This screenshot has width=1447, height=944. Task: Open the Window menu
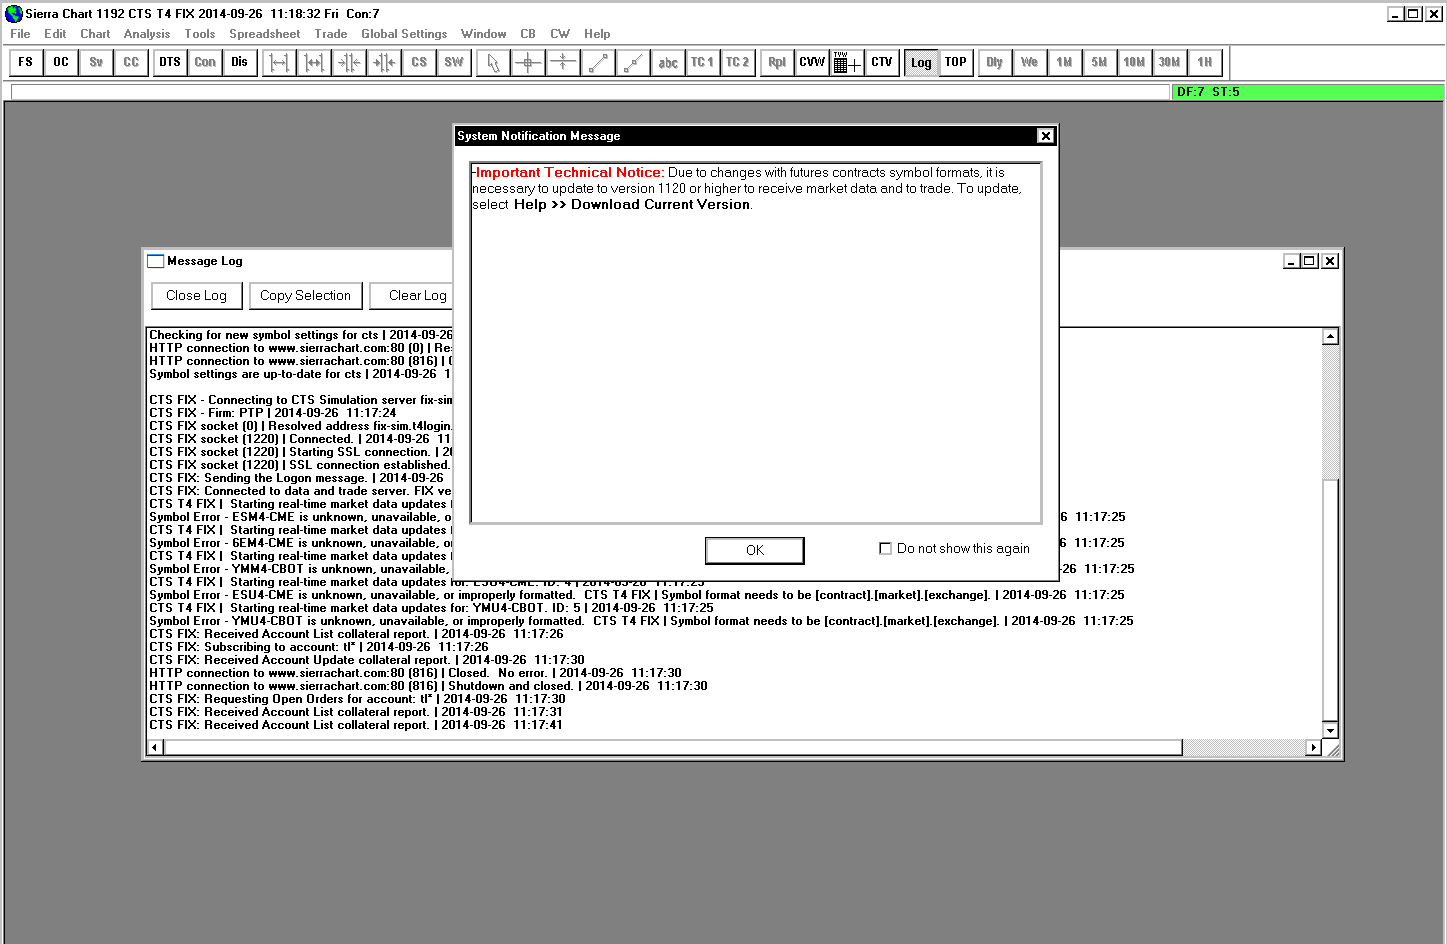pos(484,34)
